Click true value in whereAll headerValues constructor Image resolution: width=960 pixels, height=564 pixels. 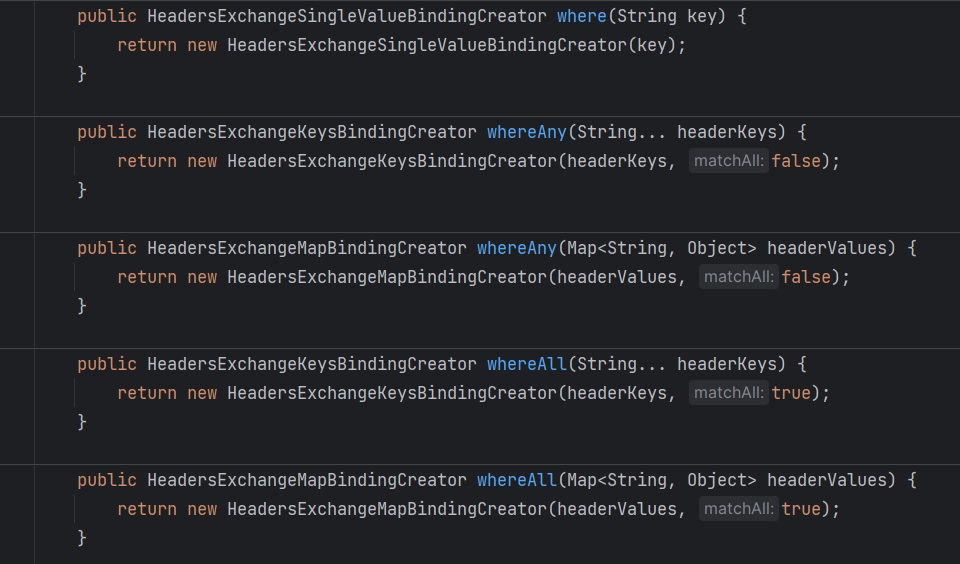pyautogui.click(x=801, y=509)
